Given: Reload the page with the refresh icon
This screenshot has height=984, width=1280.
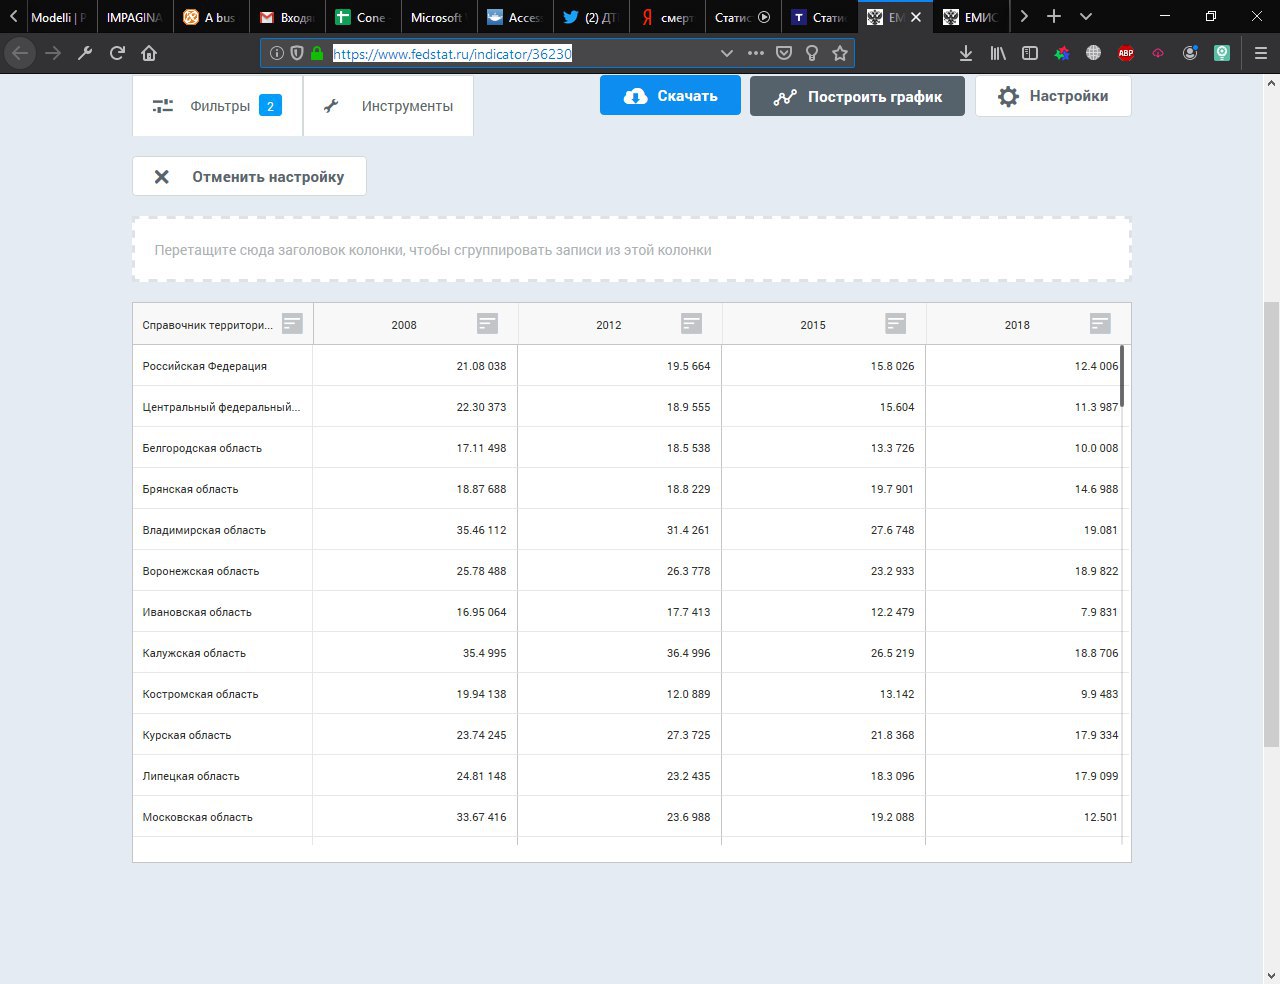Looking at the screenshot, I should tap(117, 53).
